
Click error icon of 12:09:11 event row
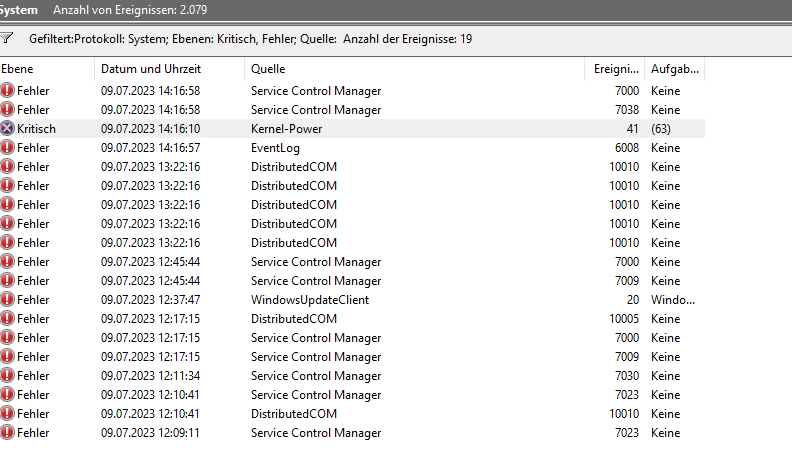pos(8,433)
